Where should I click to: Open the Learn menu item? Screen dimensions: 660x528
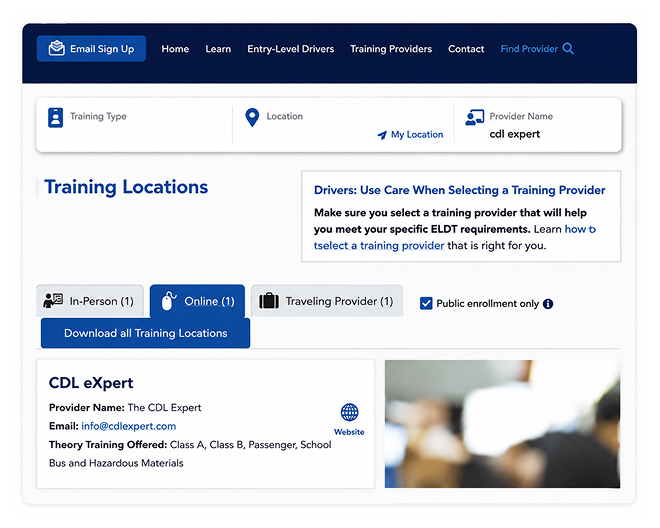tap(218, 49)
